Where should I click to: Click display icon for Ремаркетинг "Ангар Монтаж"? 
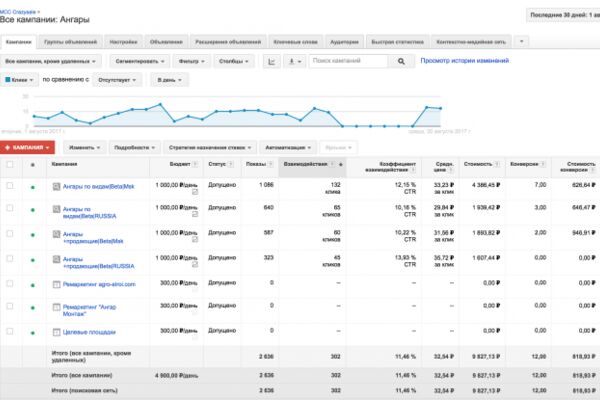click(x=56, y=307)
